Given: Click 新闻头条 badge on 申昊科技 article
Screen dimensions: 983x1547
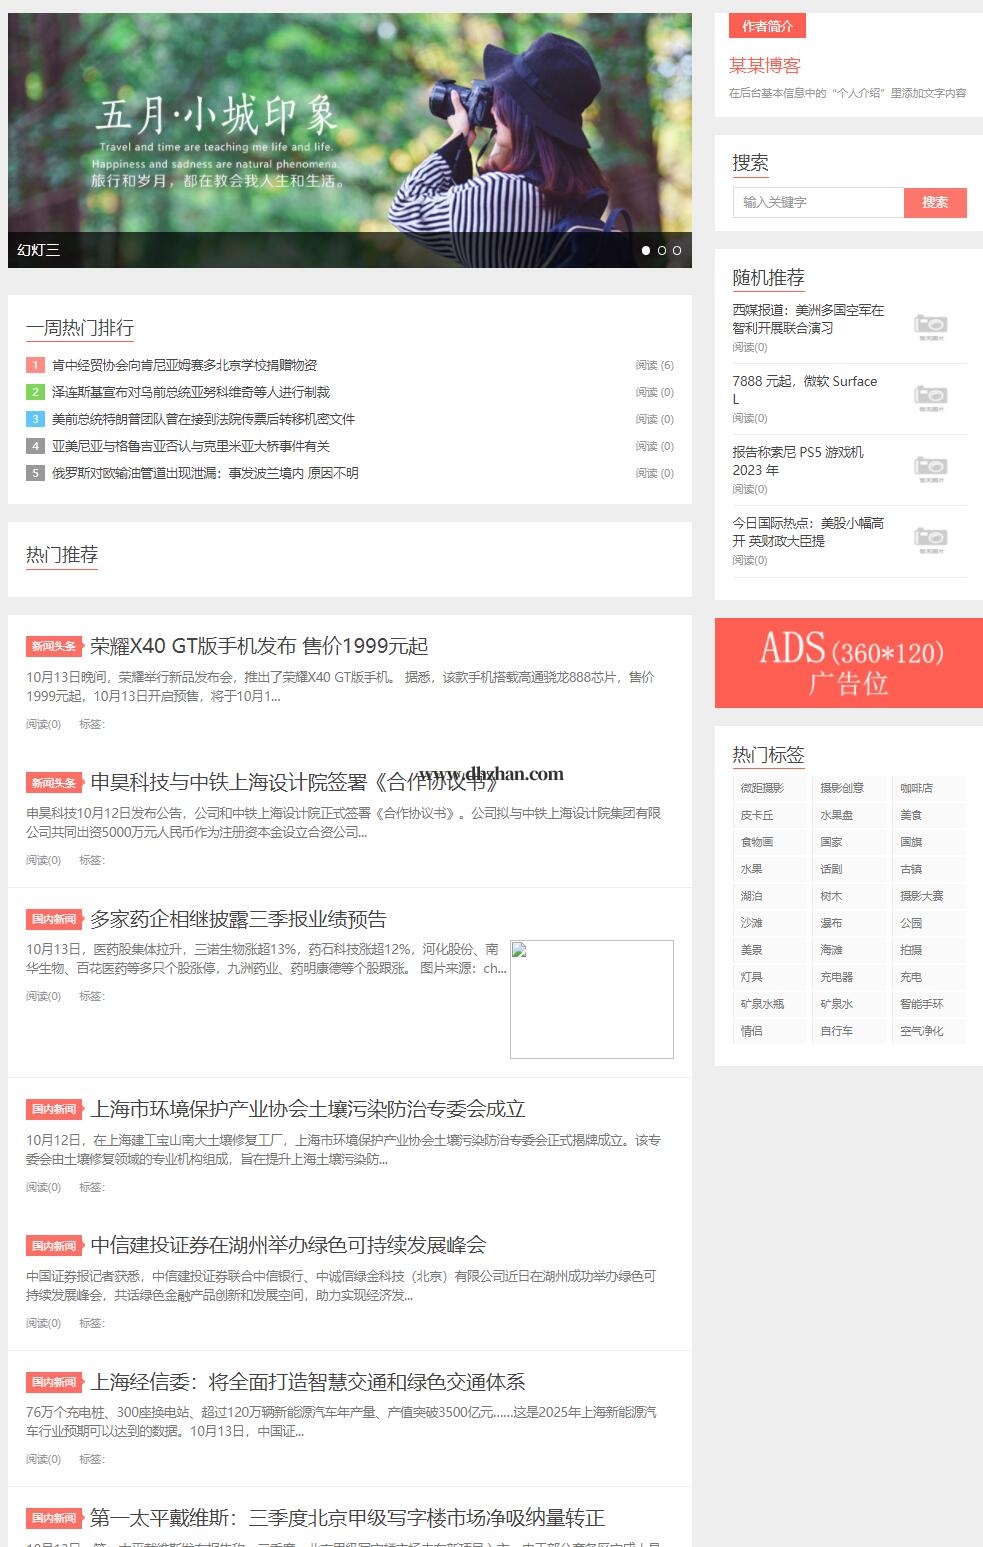Looking at the screenshot, I should click(53, 783).
